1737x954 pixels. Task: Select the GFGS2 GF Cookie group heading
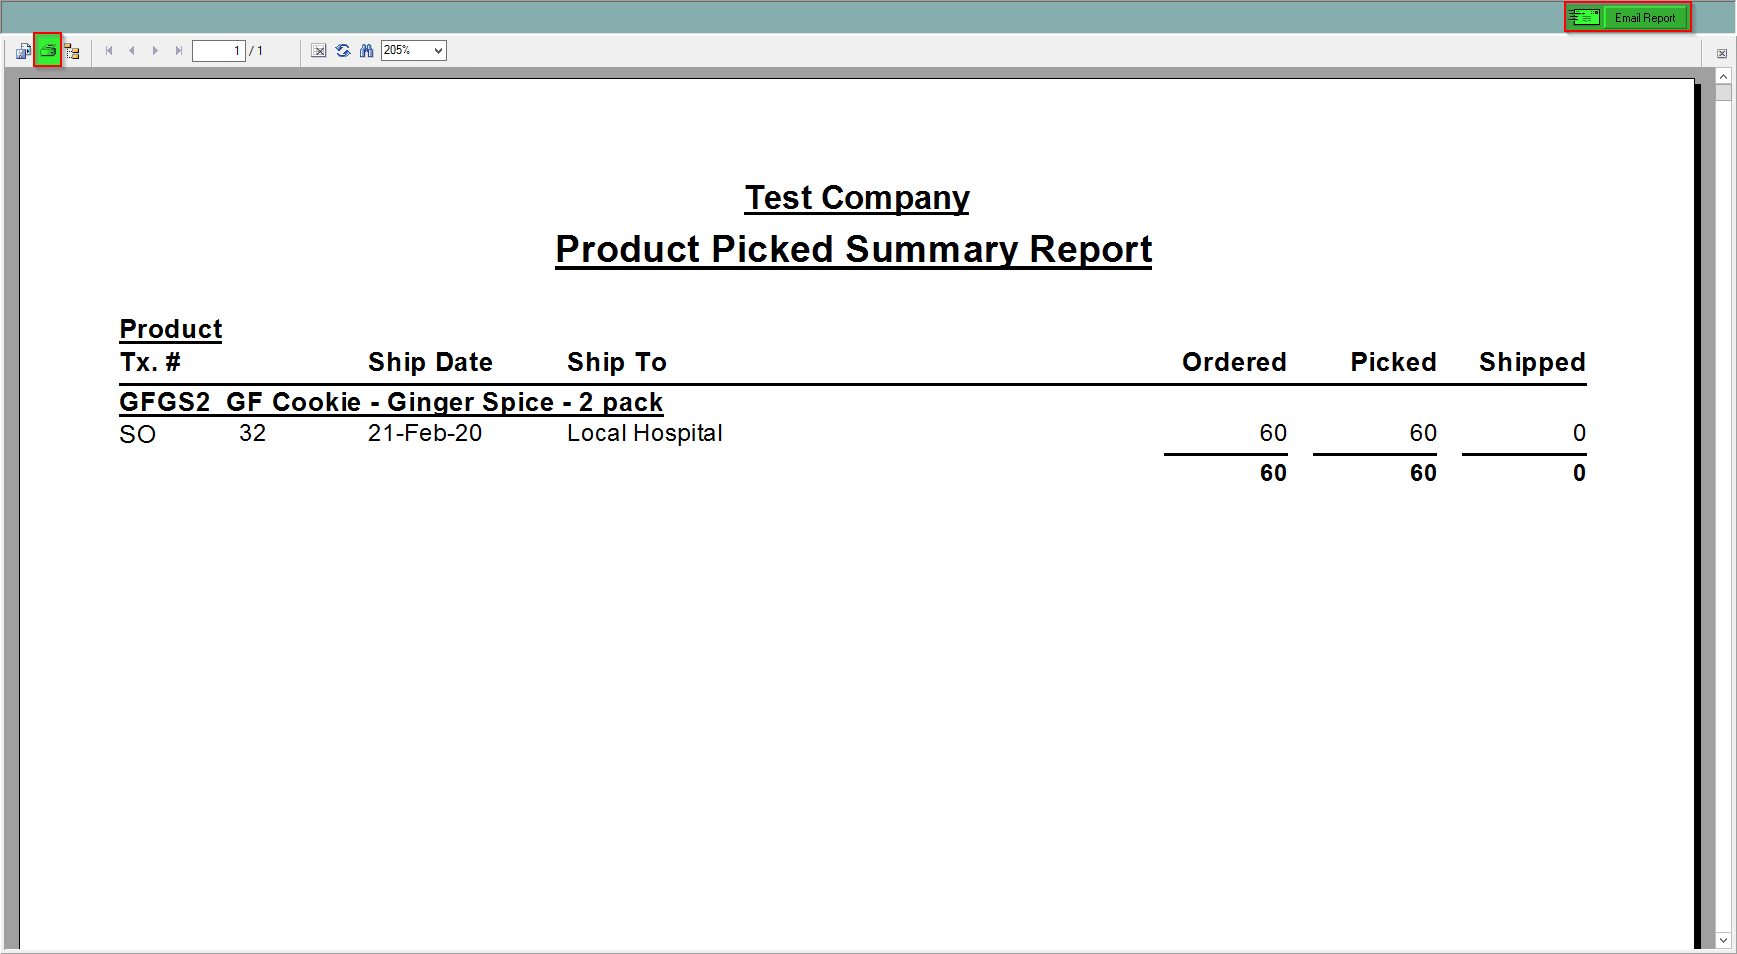[x=391, y=402]
